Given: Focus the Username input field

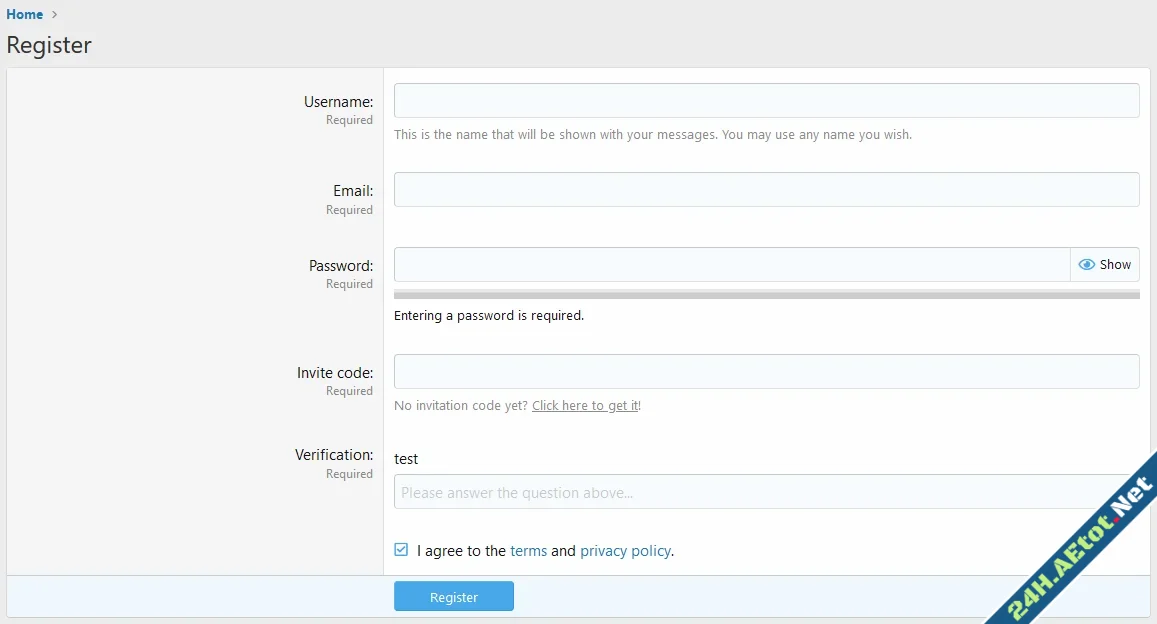Looking at the screenshot, I should tap(766, 100).
